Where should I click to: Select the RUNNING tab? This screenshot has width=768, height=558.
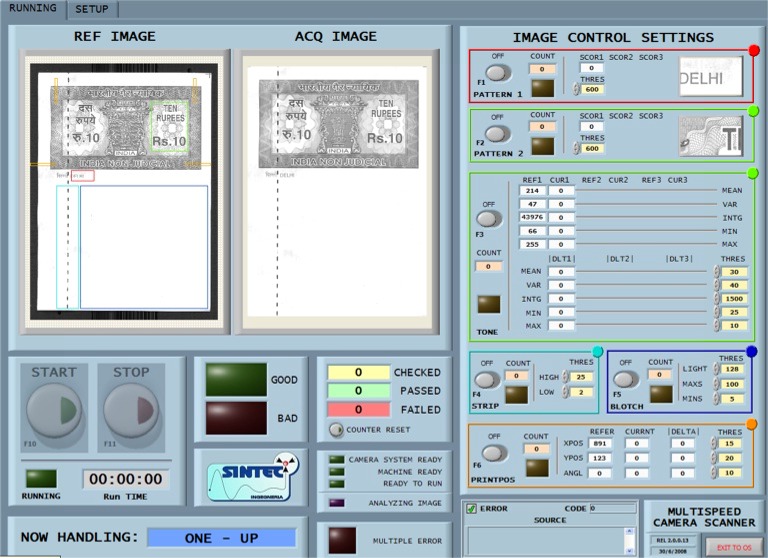(x=33, y=8)
